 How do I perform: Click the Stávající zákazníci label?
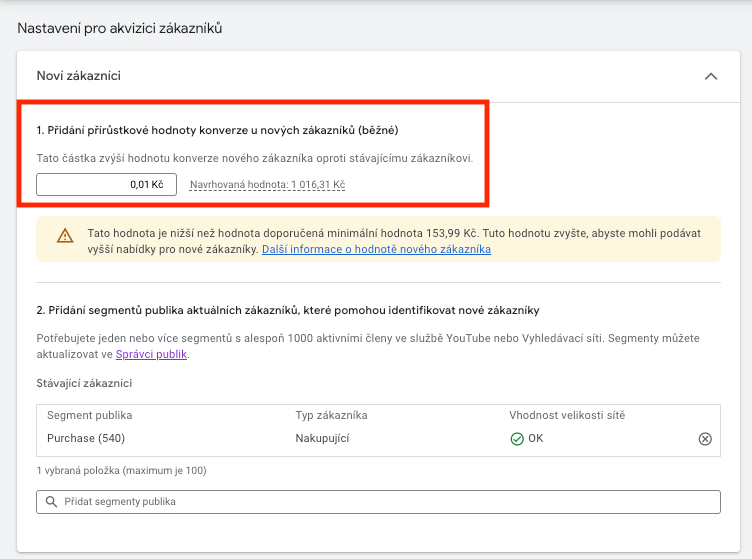click(x=84, y=383)
